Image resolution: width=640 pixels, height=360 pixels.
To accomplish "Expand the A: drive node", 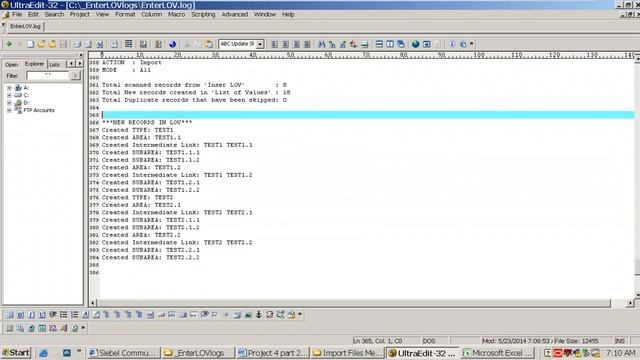I will [x=9, y=88].
